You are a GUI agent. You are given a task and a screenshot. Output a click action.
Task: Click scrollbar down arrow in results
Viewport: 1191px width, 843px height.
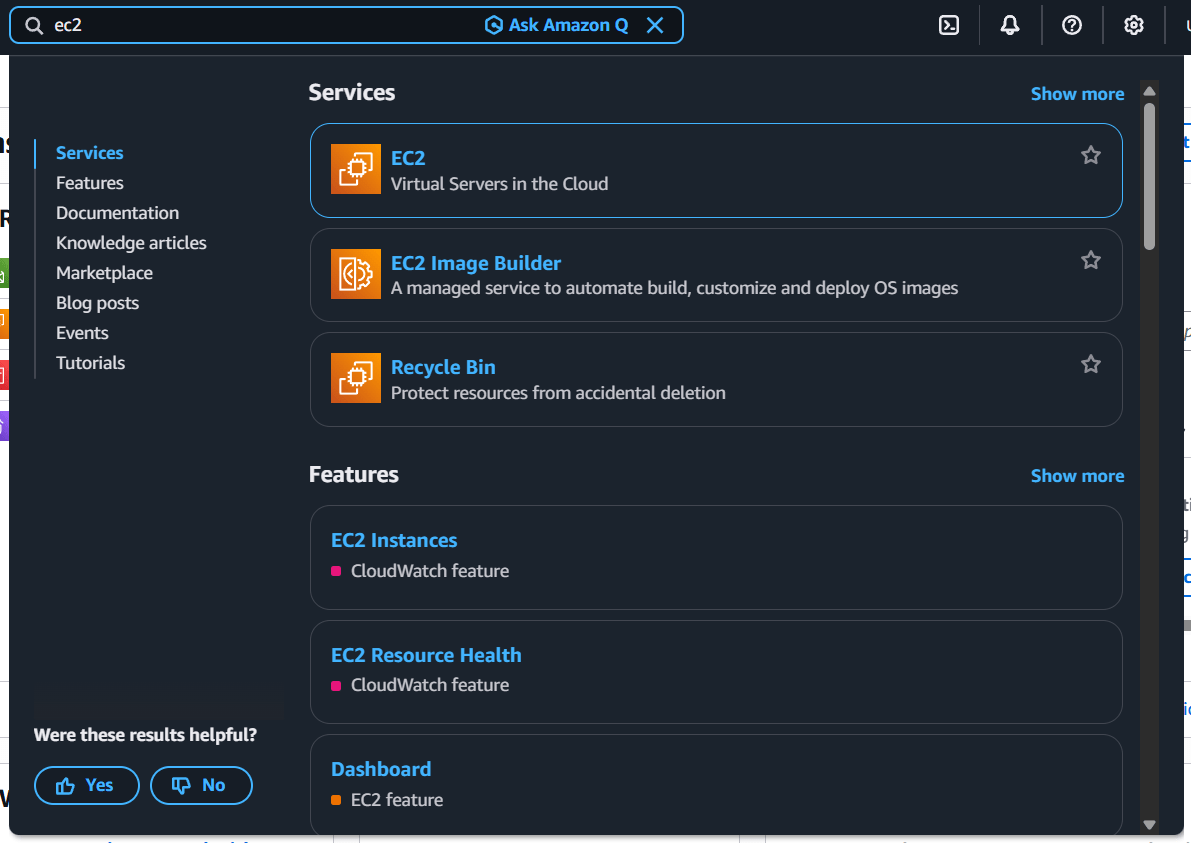click(x=1149, y=824)
